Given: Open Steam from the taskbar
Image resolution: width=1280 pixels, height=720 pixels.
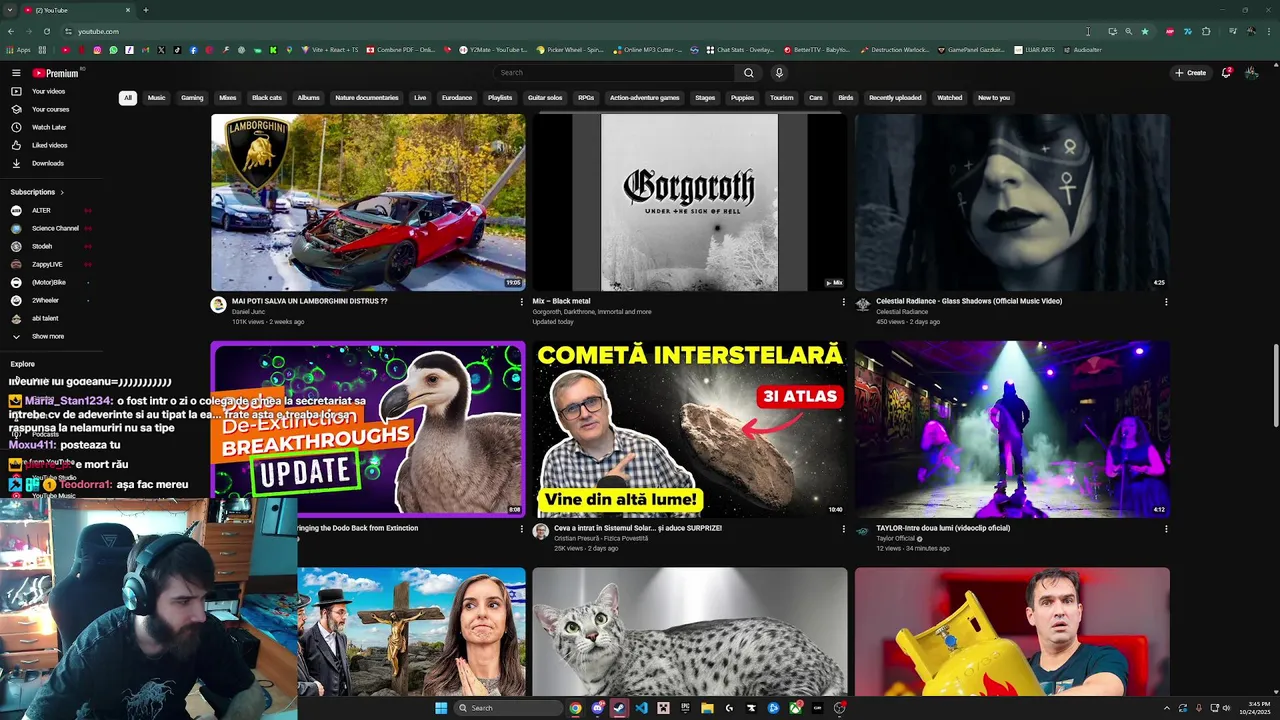Looking at the screenshot, I should 619,708.
